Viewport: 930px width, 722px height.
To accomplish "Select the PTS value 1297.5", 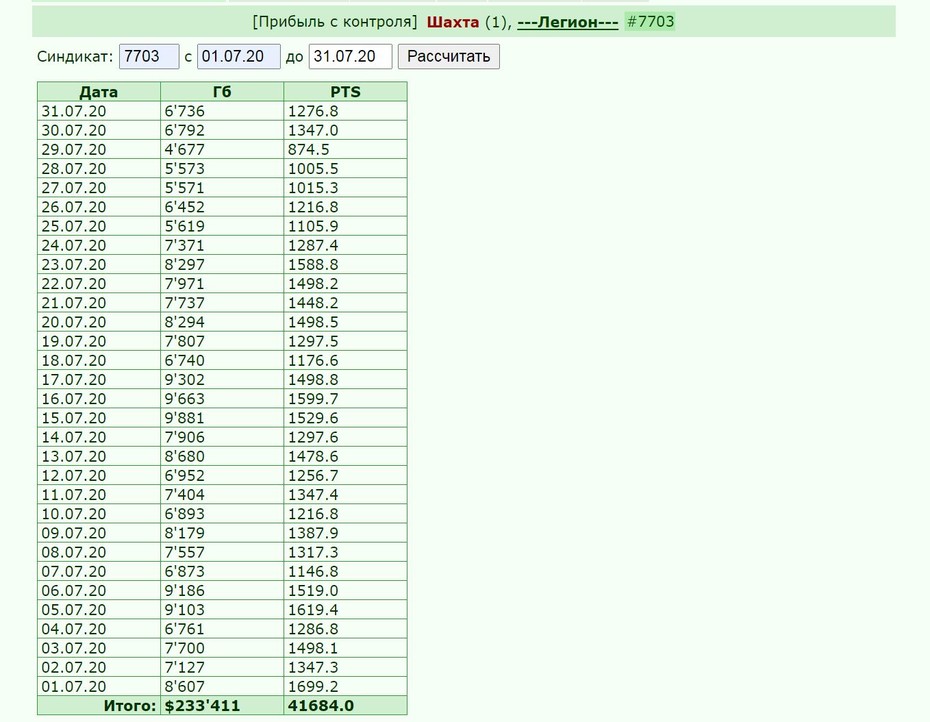I will pos(313,341).
